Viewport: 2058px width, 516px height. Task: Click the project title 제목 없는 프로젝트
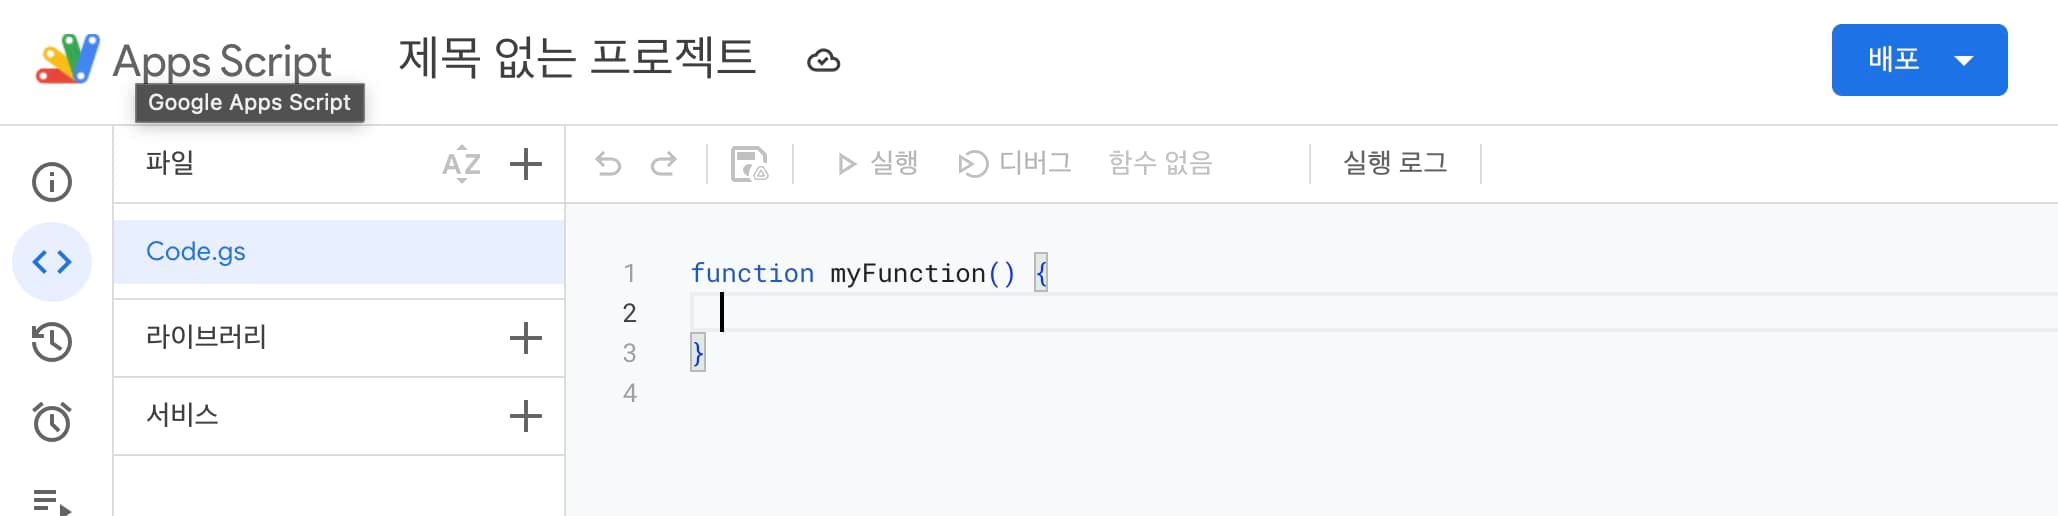[577, 58]
